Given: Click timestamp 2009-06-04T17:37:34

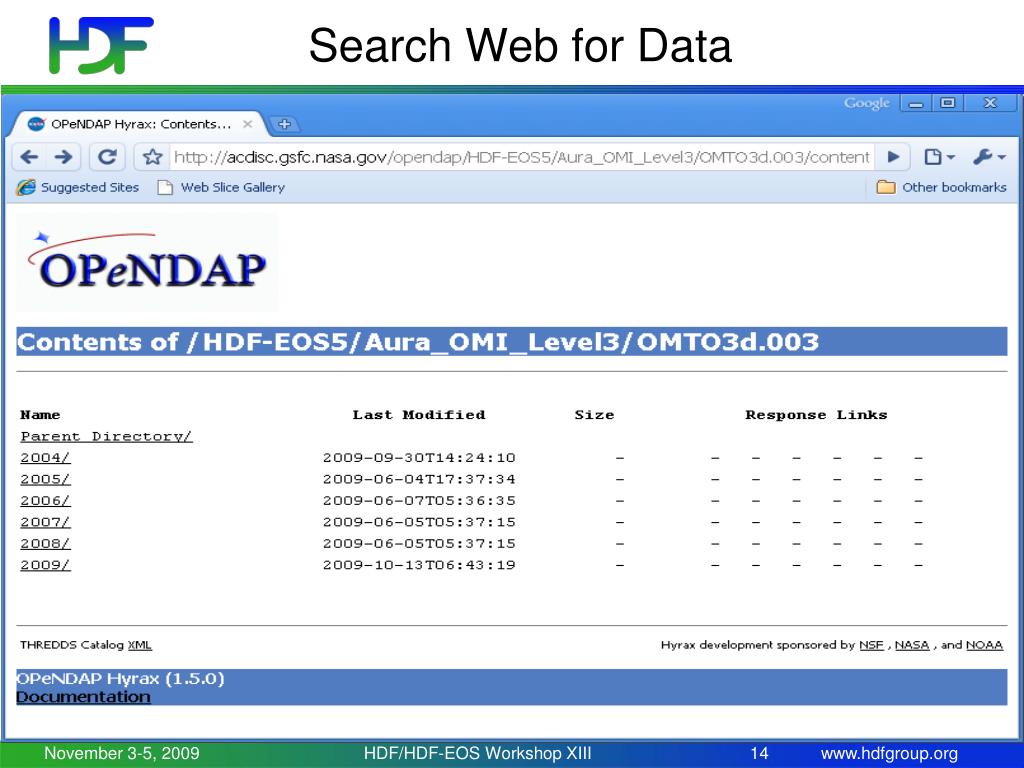Looking at the screenshot, I should tap(419, 479).
